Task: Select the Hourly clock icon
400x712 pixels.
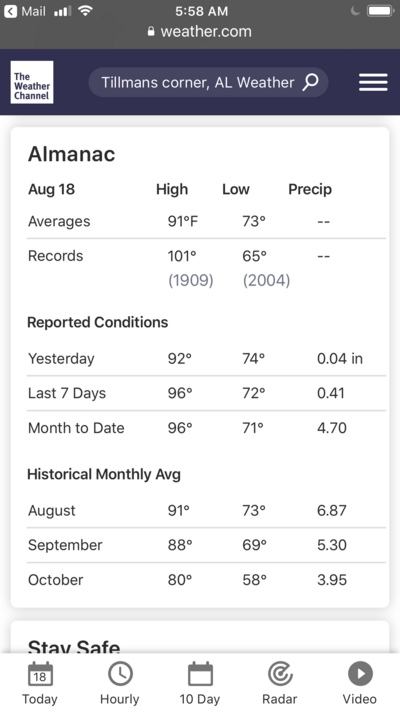Action: [x=120, y=674]
